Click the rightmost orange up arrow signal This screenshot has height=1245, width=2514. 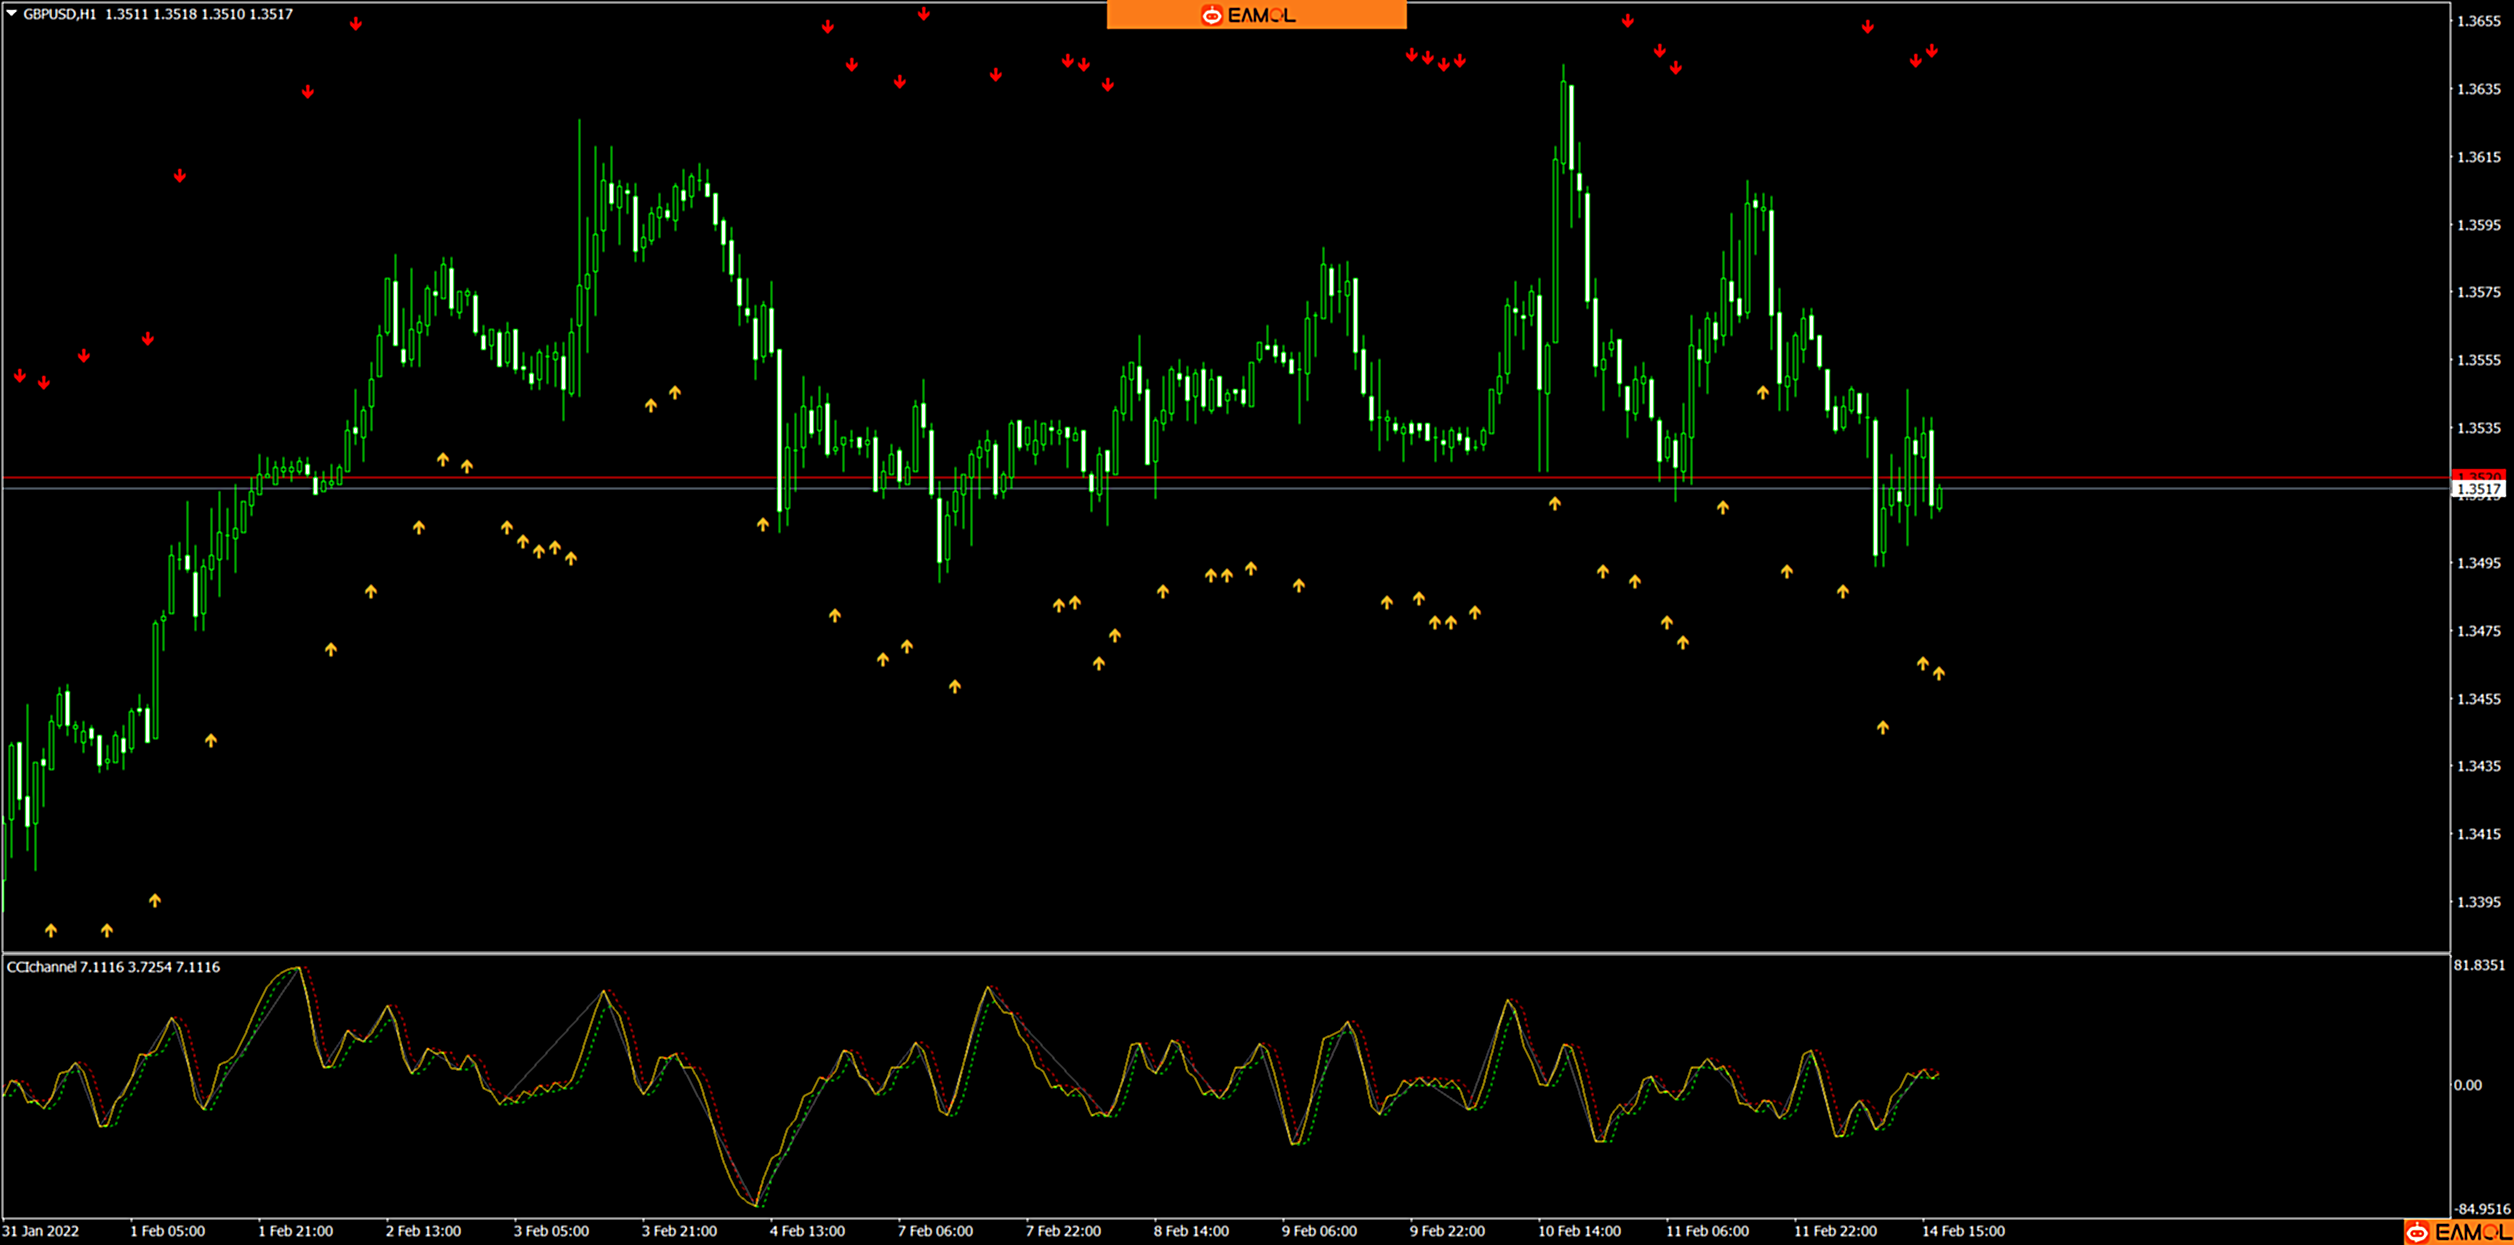(1939, 673)
